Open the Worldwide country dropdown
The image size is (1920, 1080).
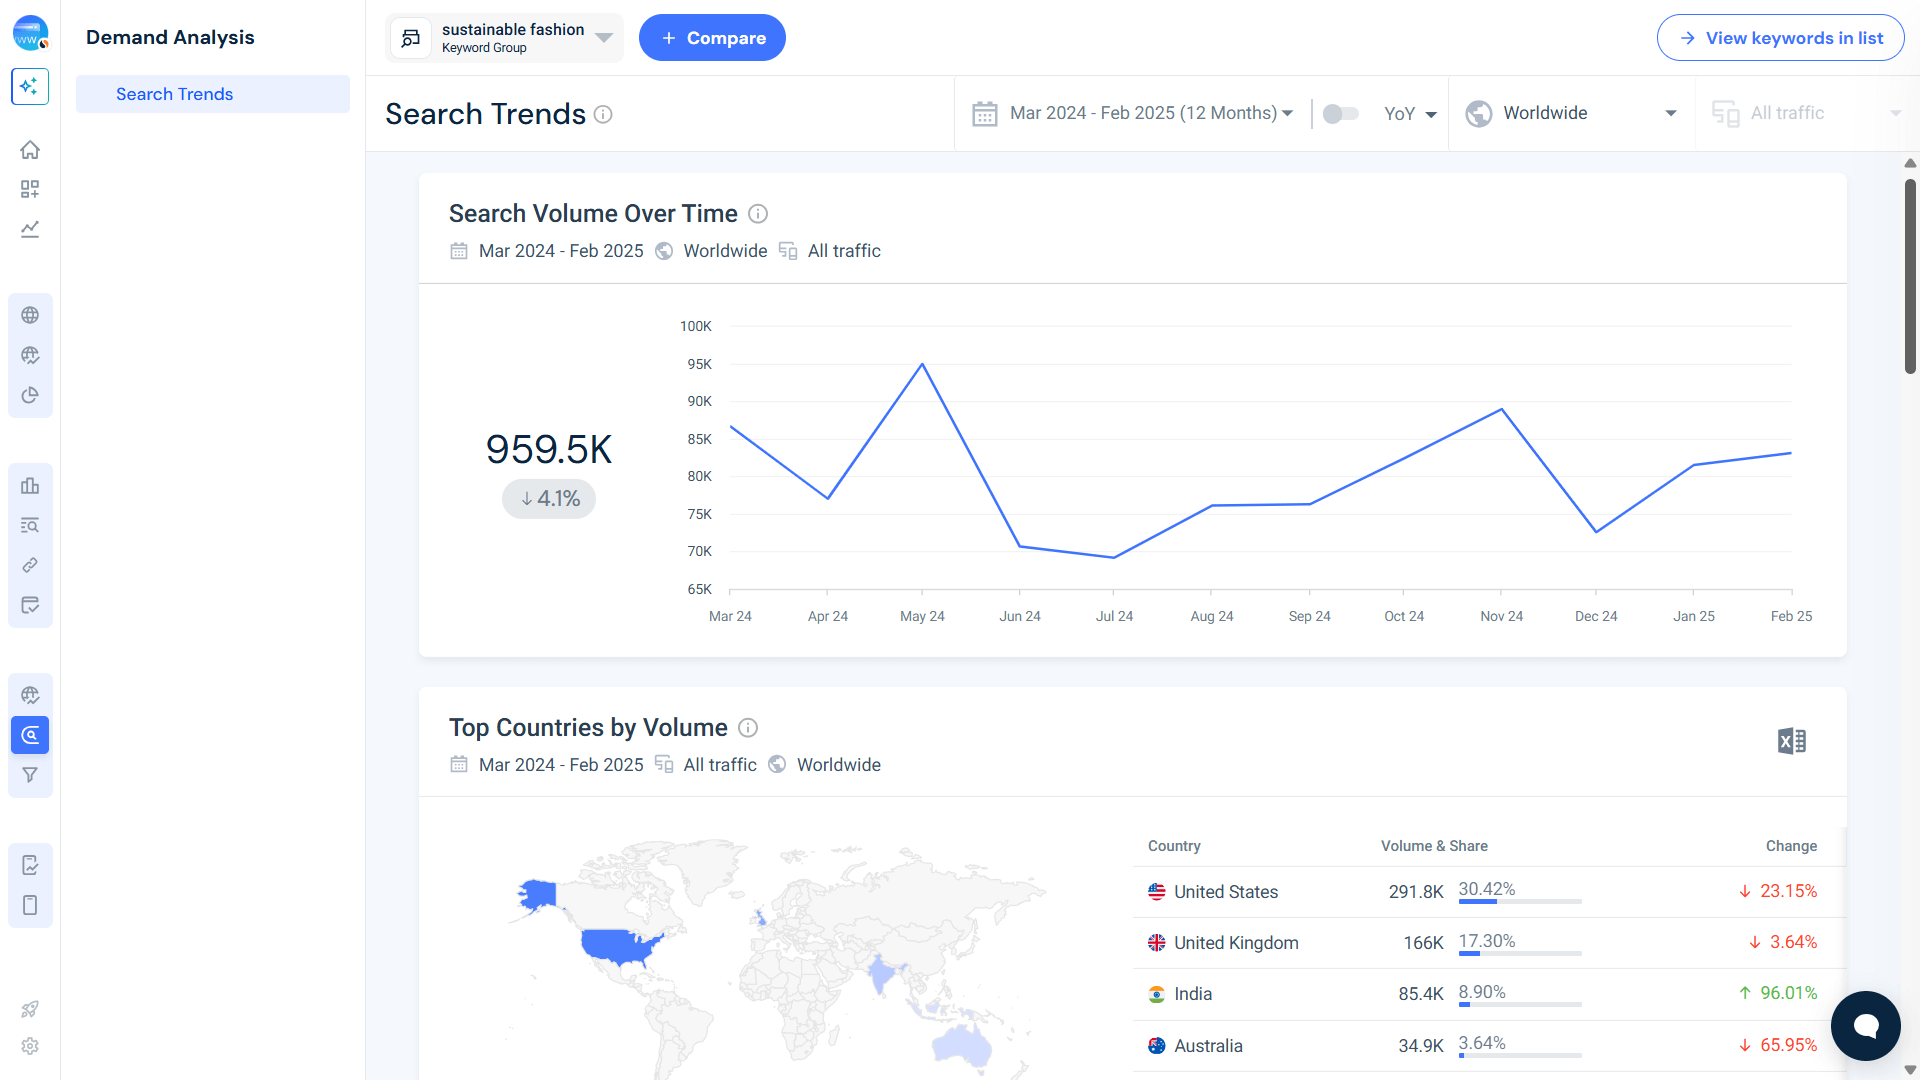tap(1571, 113)
